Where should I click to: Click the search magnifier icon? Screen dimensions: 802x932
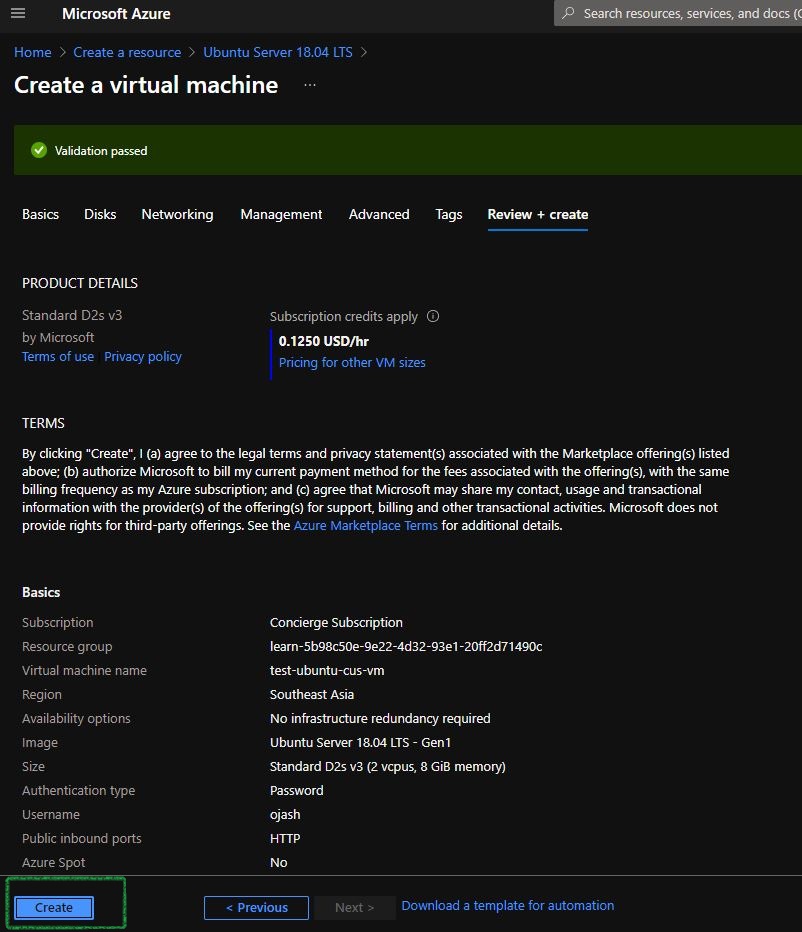point(568,13)
